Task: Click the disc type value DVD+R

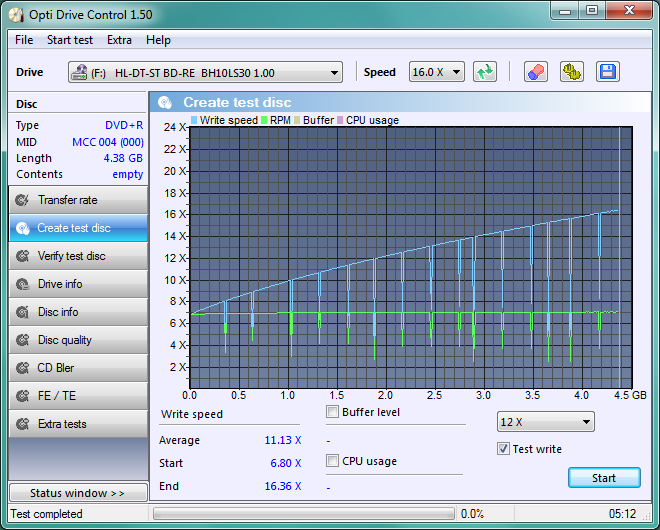Action: click(x=124, y=125)
